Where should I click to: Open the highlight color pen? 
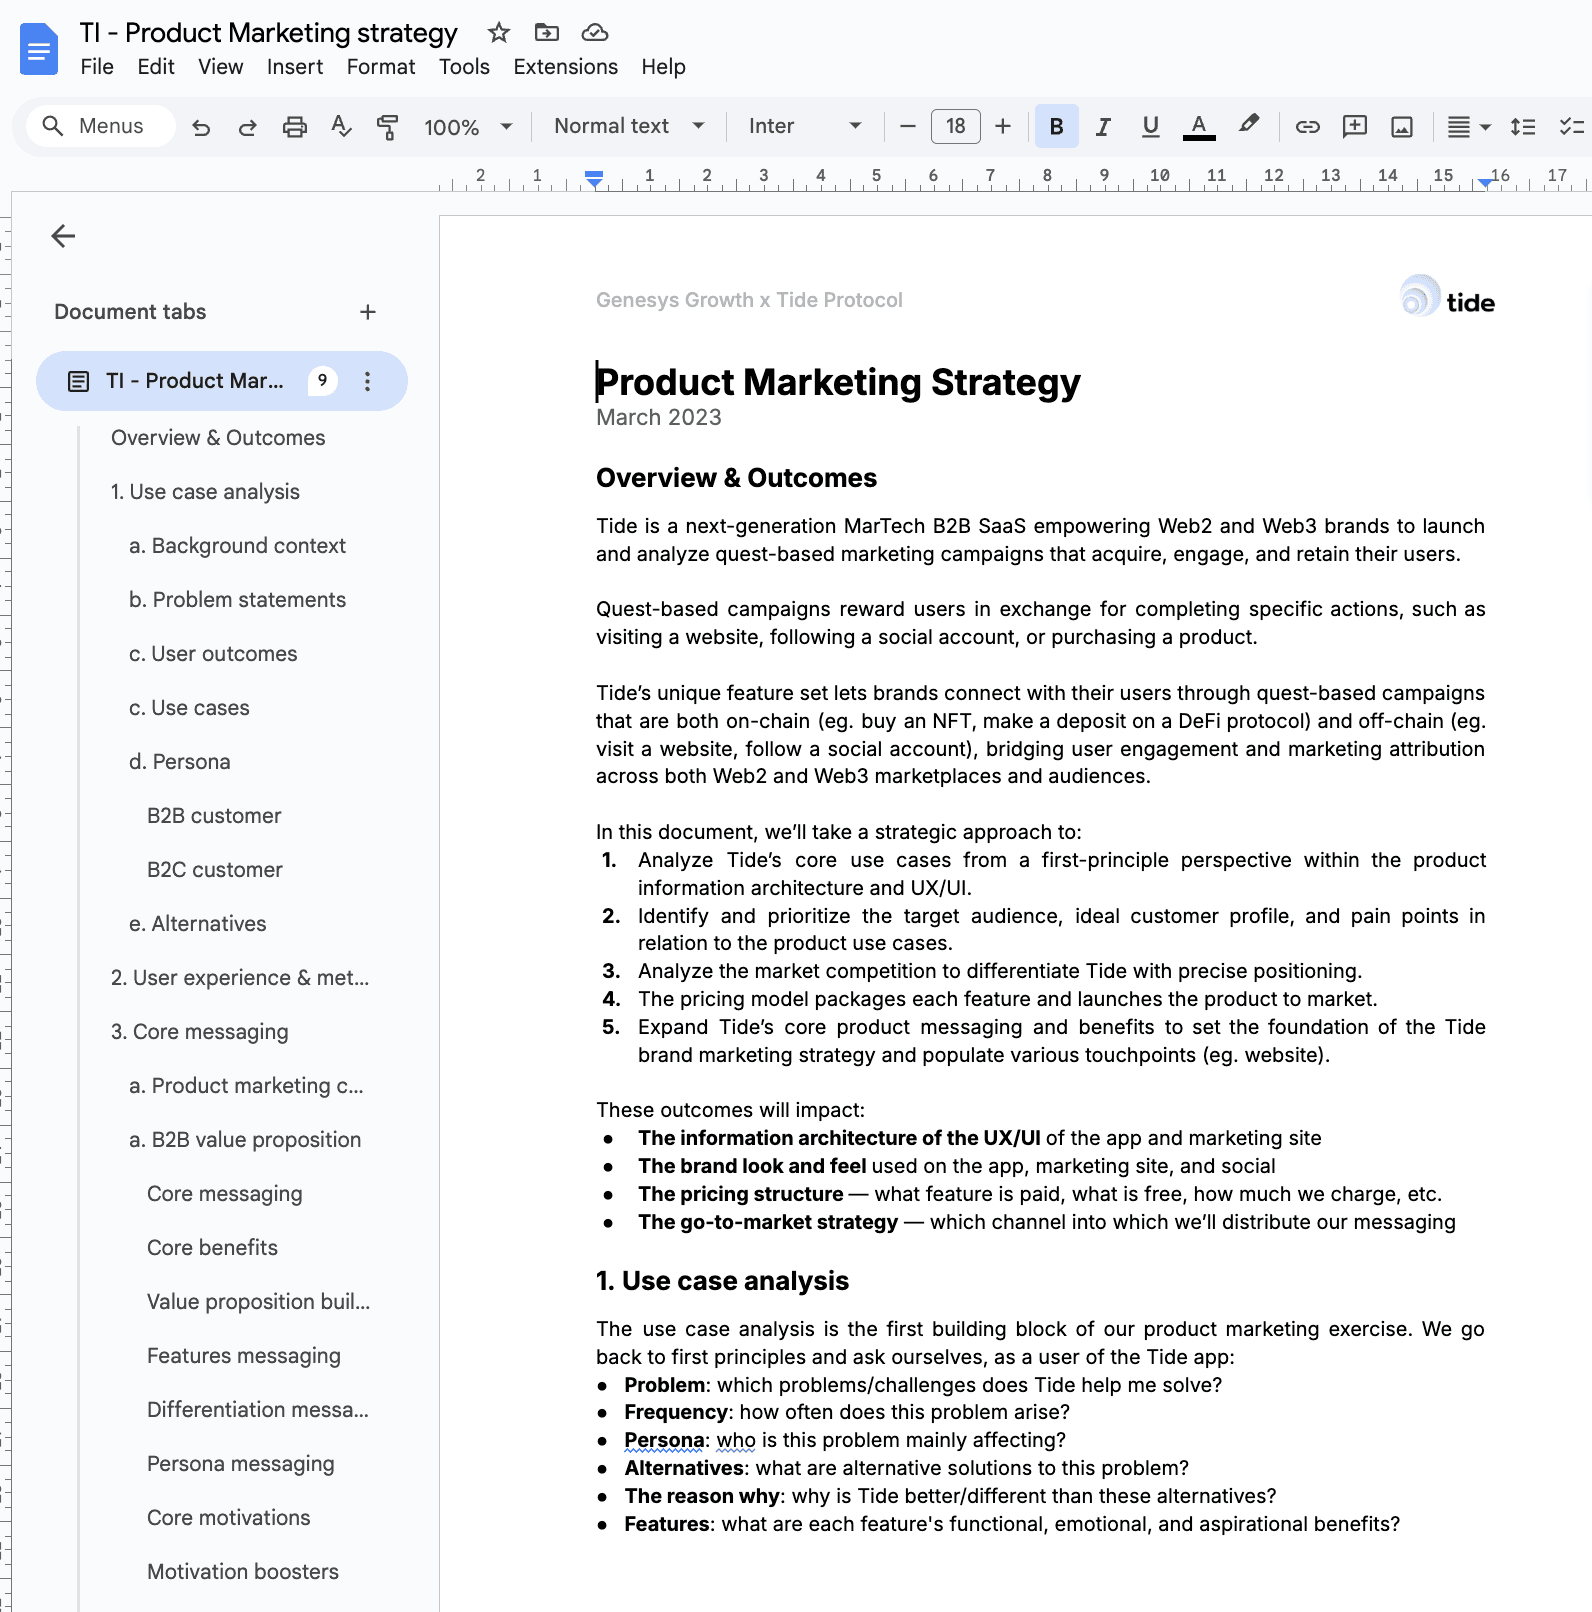[1248, 125]
